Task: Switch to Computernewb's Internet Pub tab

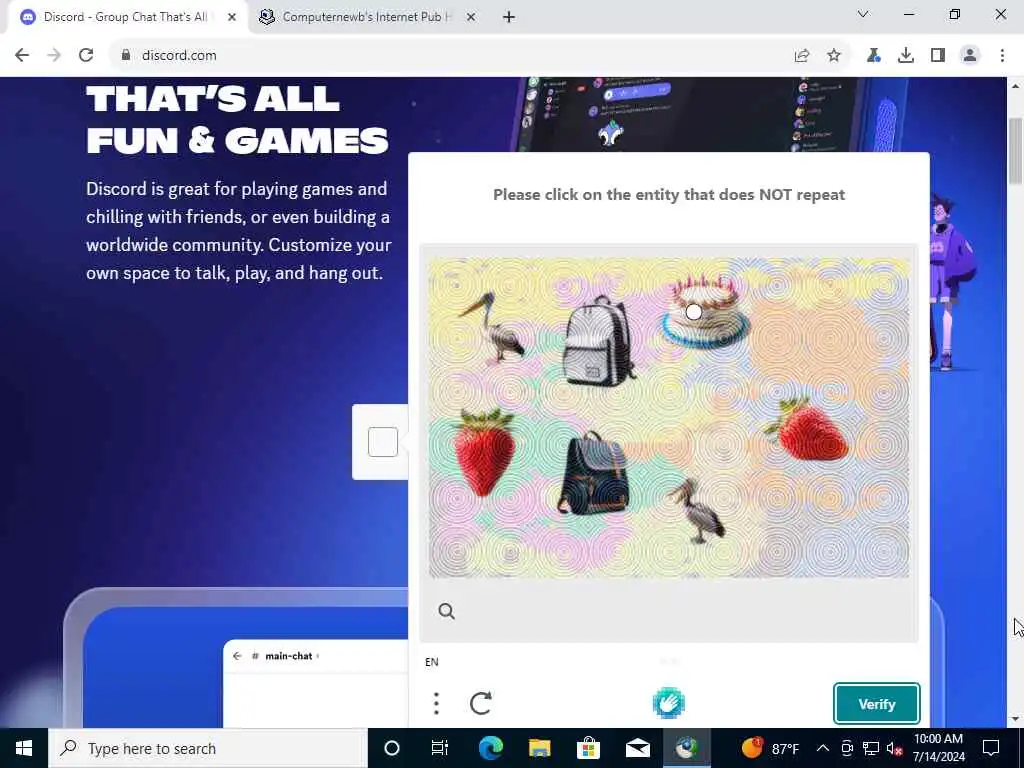Action: 367,17
